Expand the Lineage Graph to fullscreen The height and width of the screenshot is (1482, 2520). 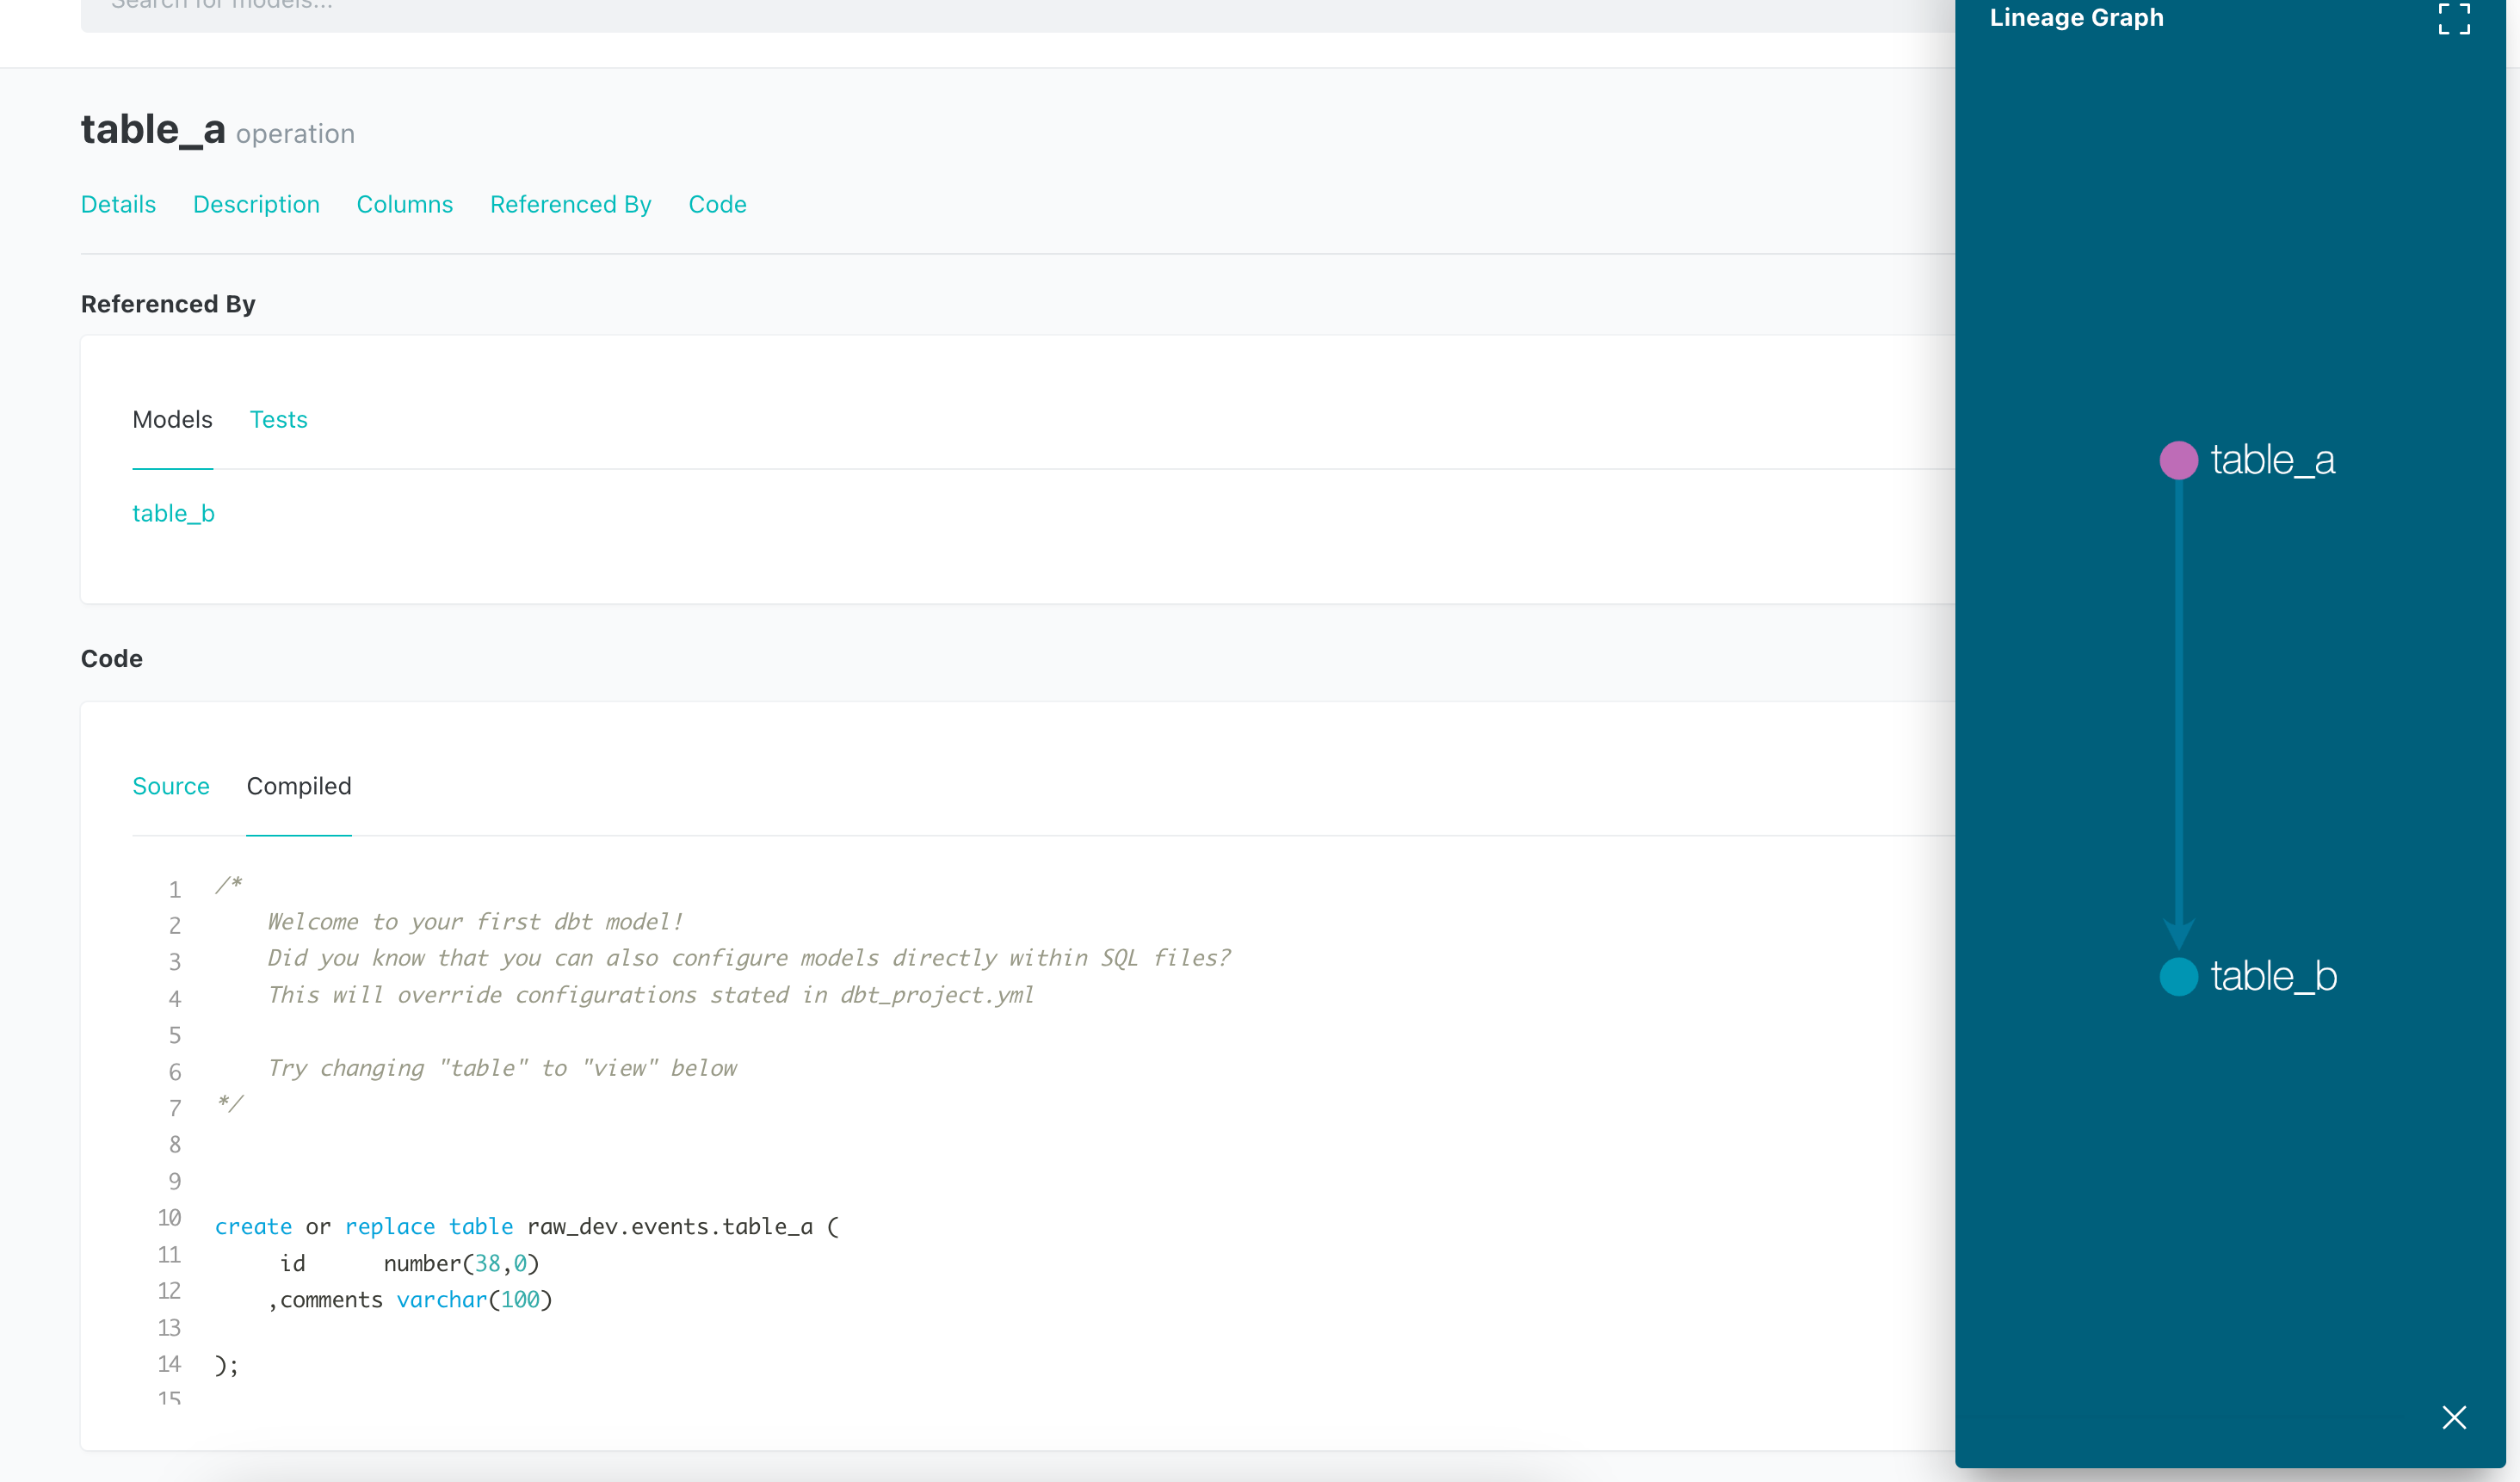click(x=2453, y=19)
